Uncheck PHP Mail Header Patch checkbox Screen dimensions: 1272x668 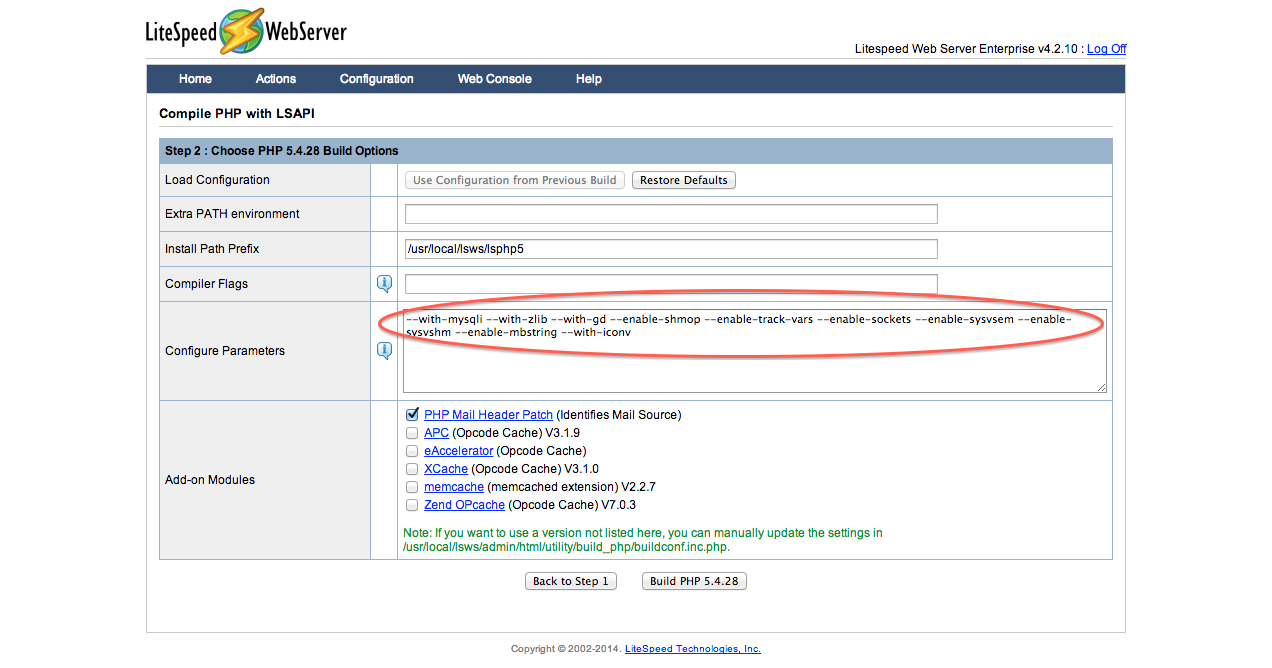[x=412, y=414]
